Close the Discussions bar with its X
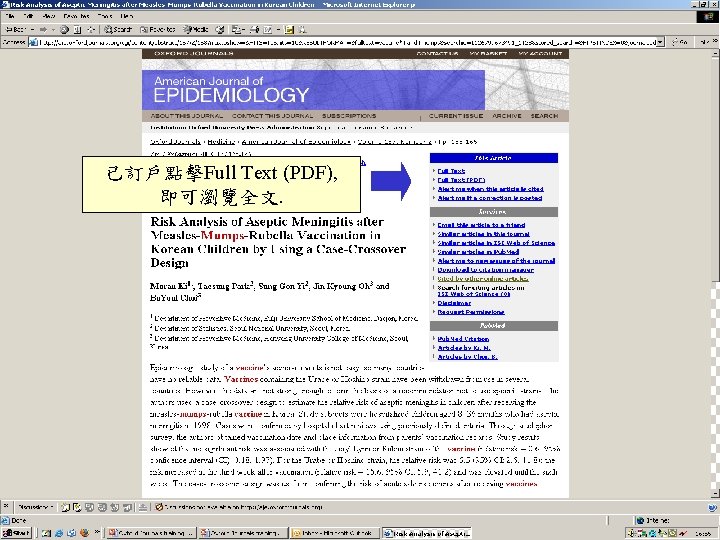Screen dimensions: 720x540 point(6,506)
